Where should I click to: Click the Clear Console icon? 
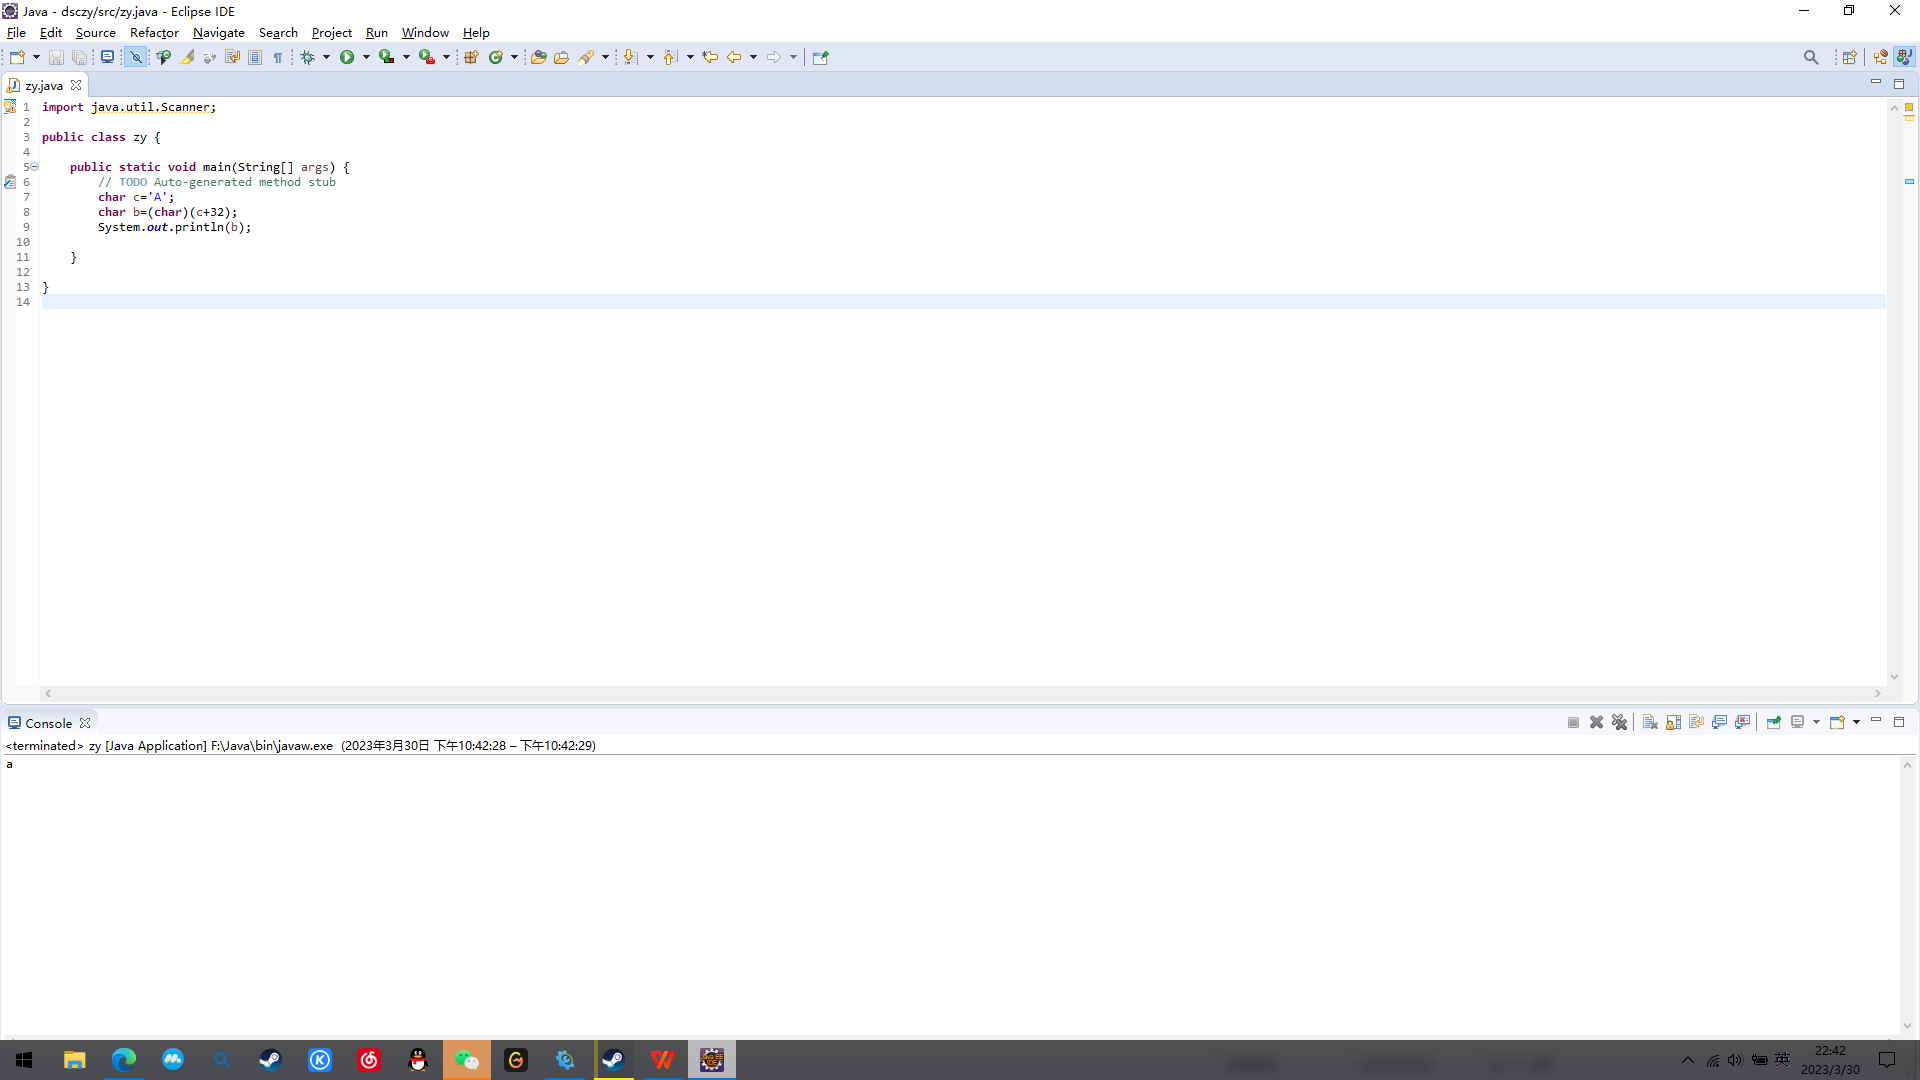[x=1650, y=722]
